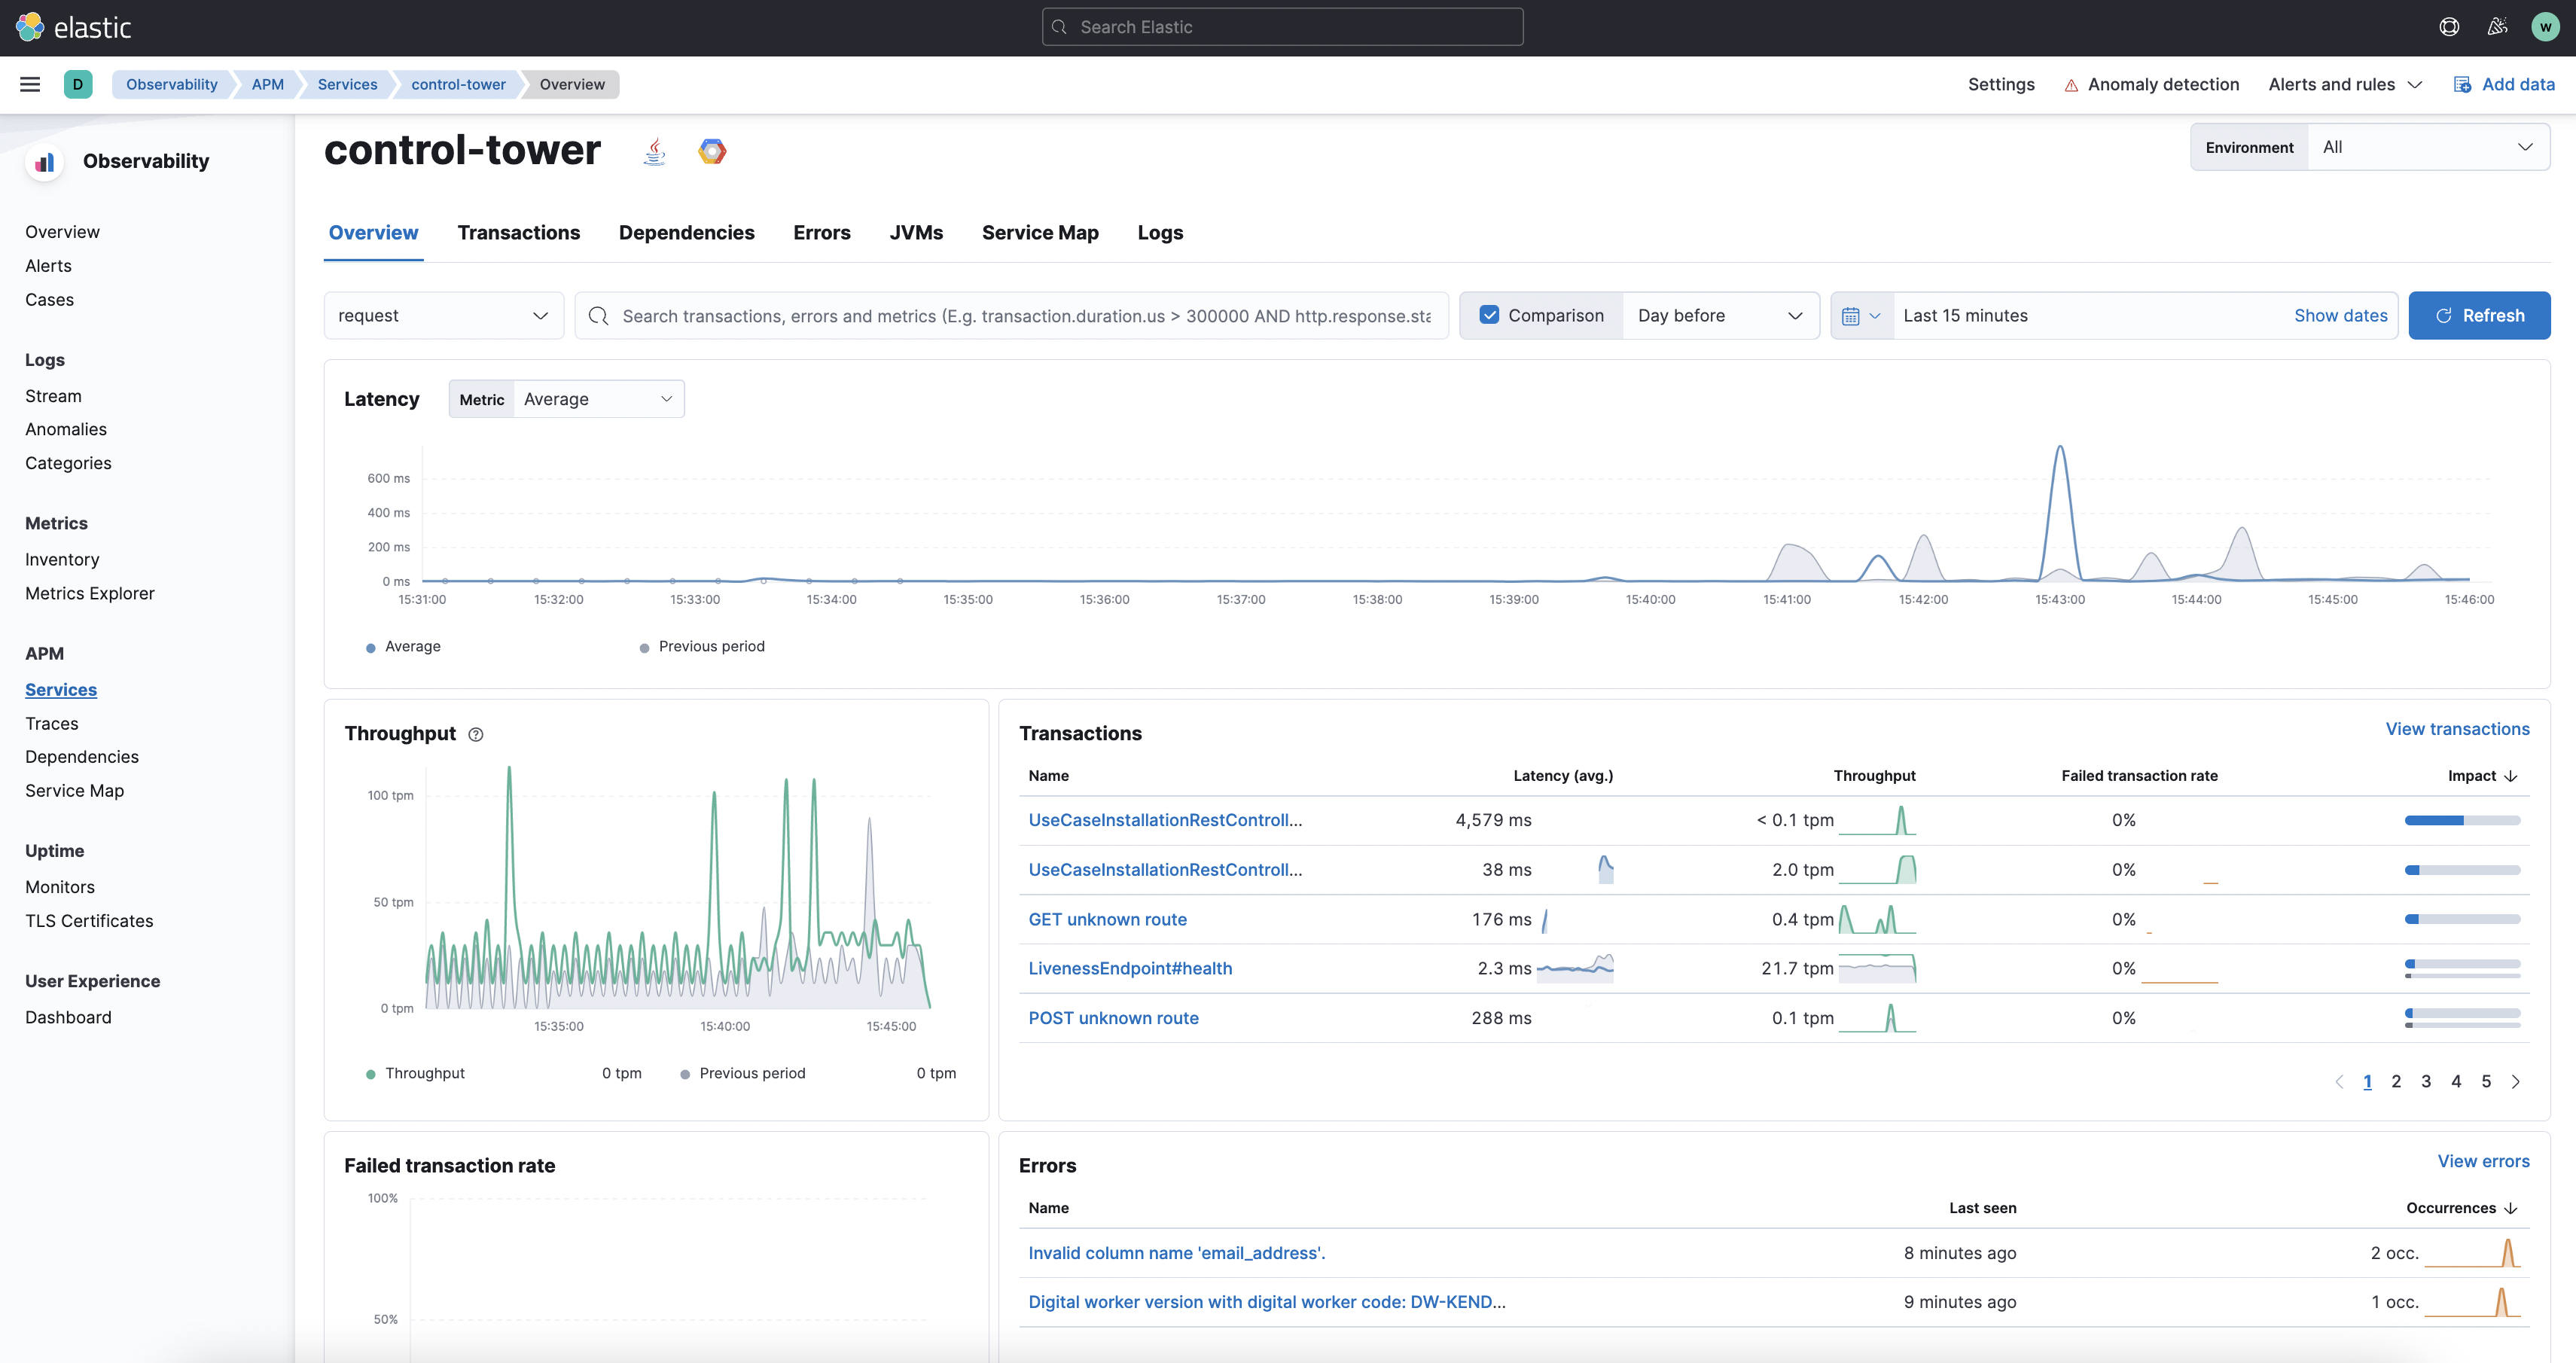The image size is (2576, 1363).
Task: Open Anomalies under Logs in sidebar
Action: tap(66, 429)
